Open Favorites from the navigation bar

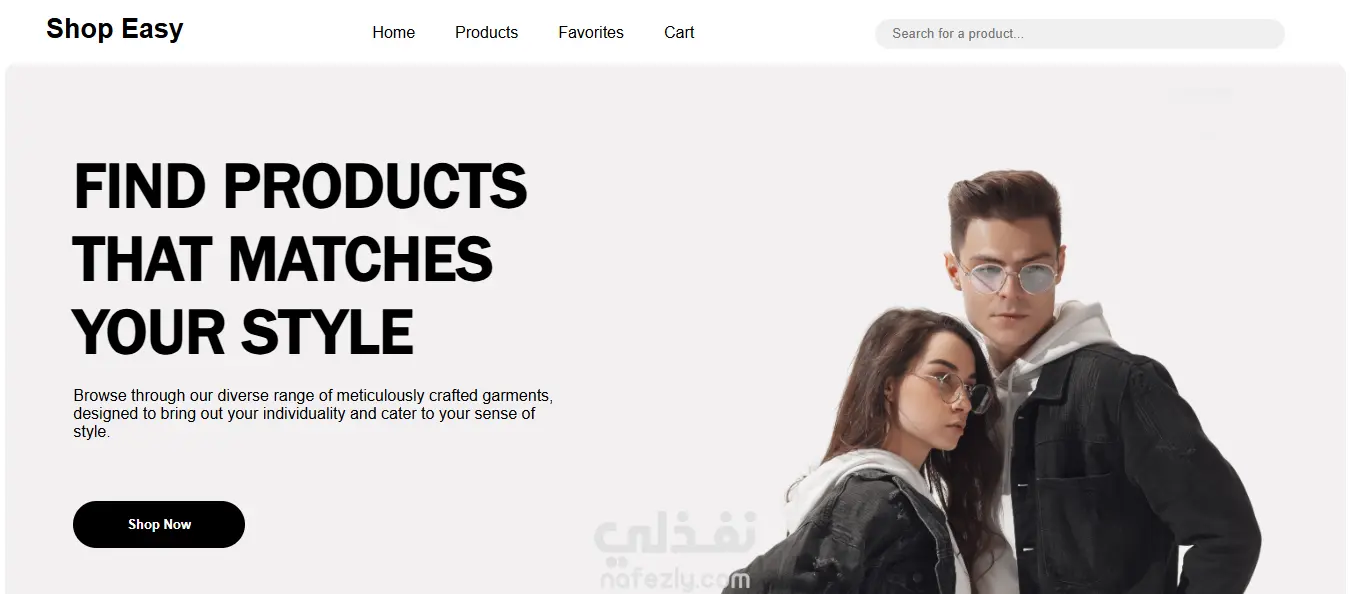[591, 32]
